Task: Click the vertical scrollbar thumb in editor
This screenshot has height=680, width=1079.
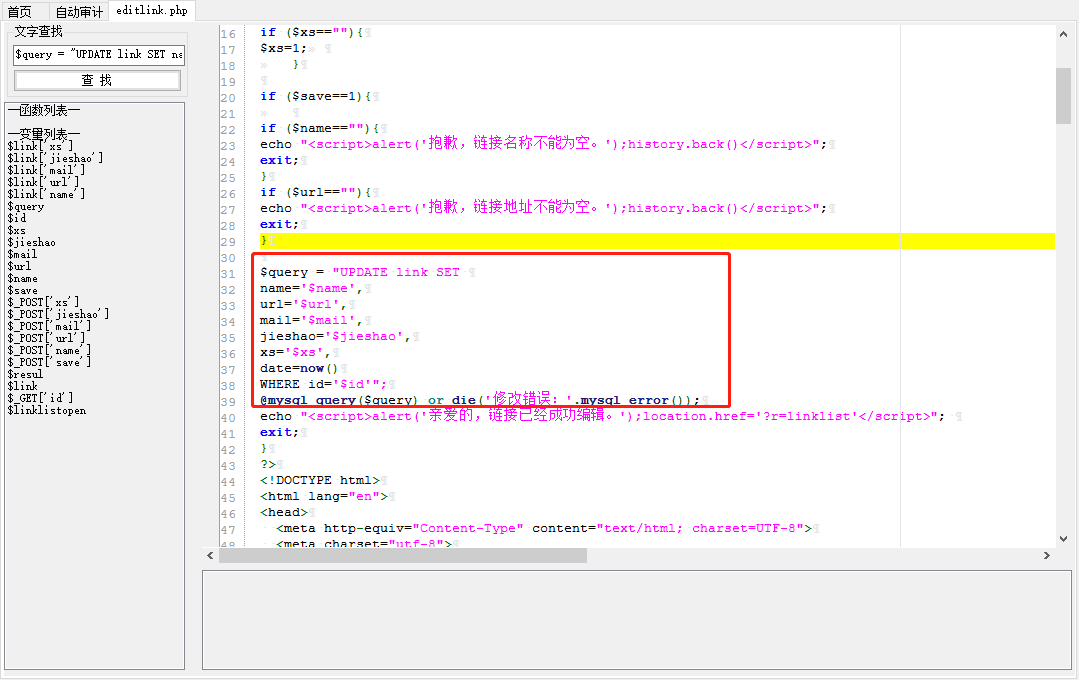Action: click(x=1063, y=96)
